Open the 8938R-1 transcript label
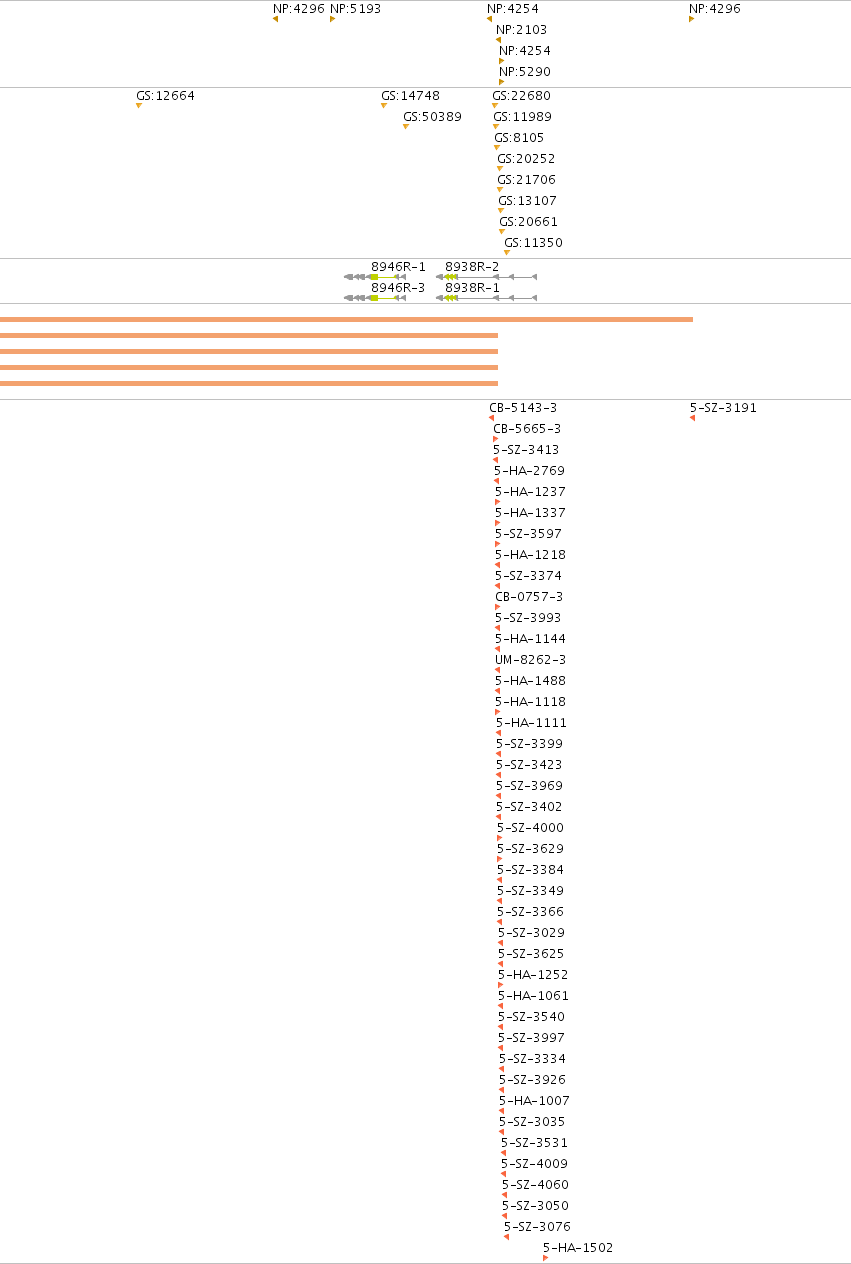Viewport: 851px width, 1264px height. point(472,287)
